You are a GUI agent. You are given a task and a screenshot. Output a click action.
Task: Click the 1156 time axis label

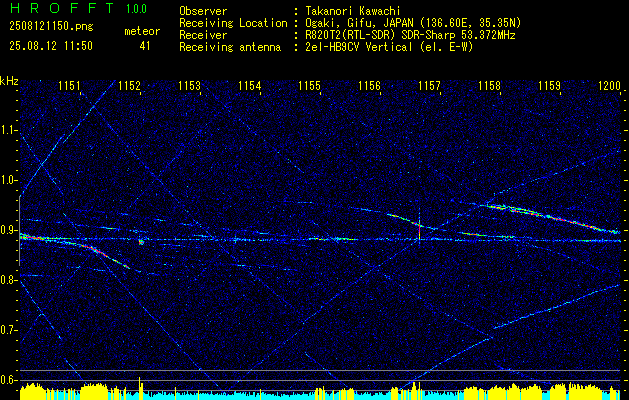369,85
